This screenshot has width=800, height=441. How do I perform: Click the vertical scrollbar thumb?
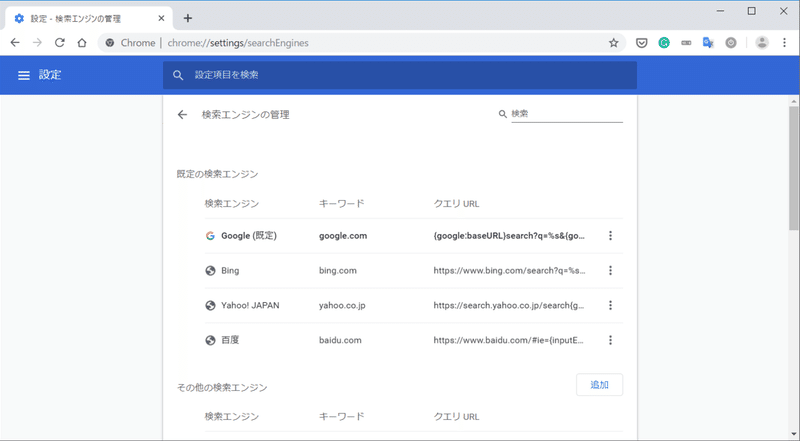(794, 168)
